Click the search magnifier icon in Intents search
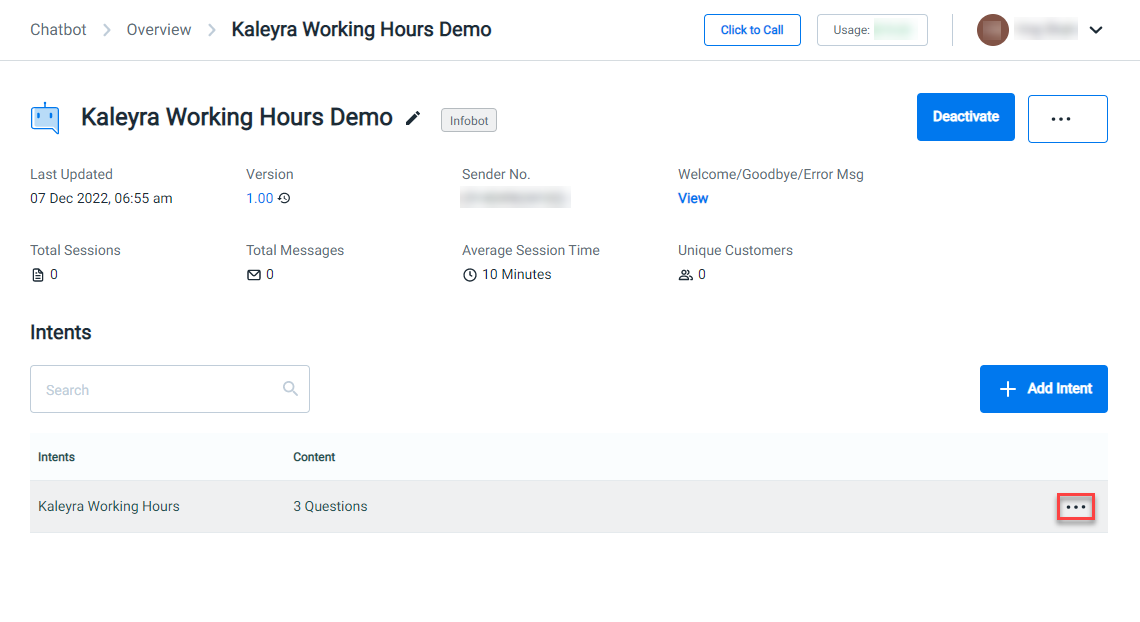The image size is (1140, 622). pyautogui.click(x=290, y=389)
